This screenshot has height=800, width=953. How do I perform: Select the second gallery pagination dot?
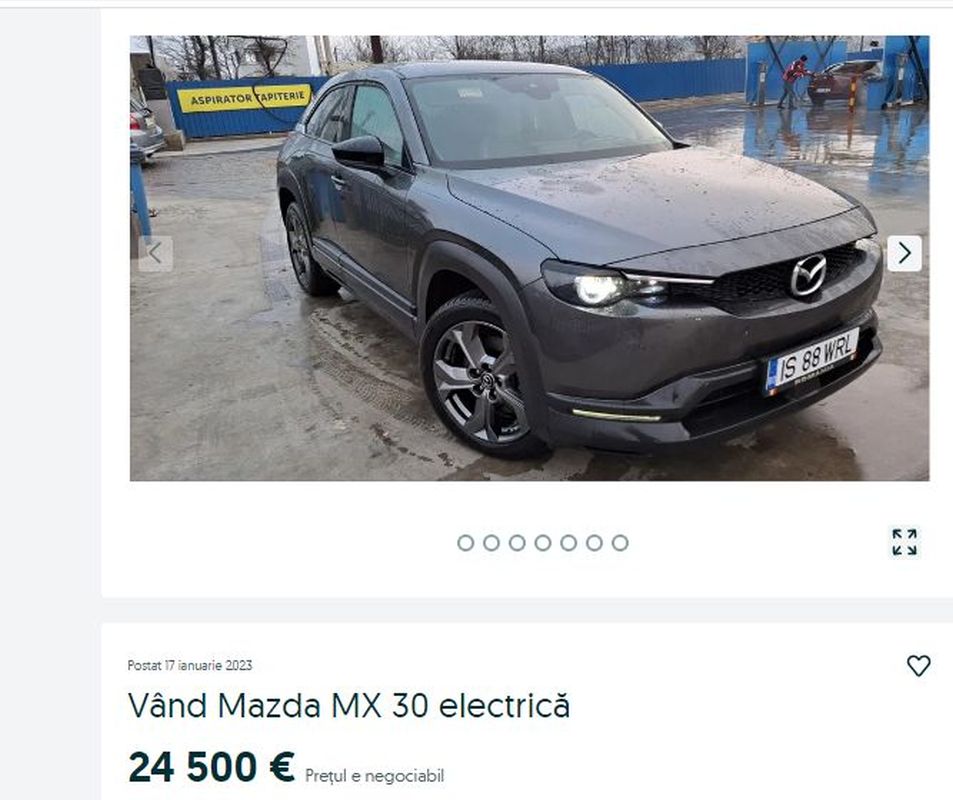491,543
